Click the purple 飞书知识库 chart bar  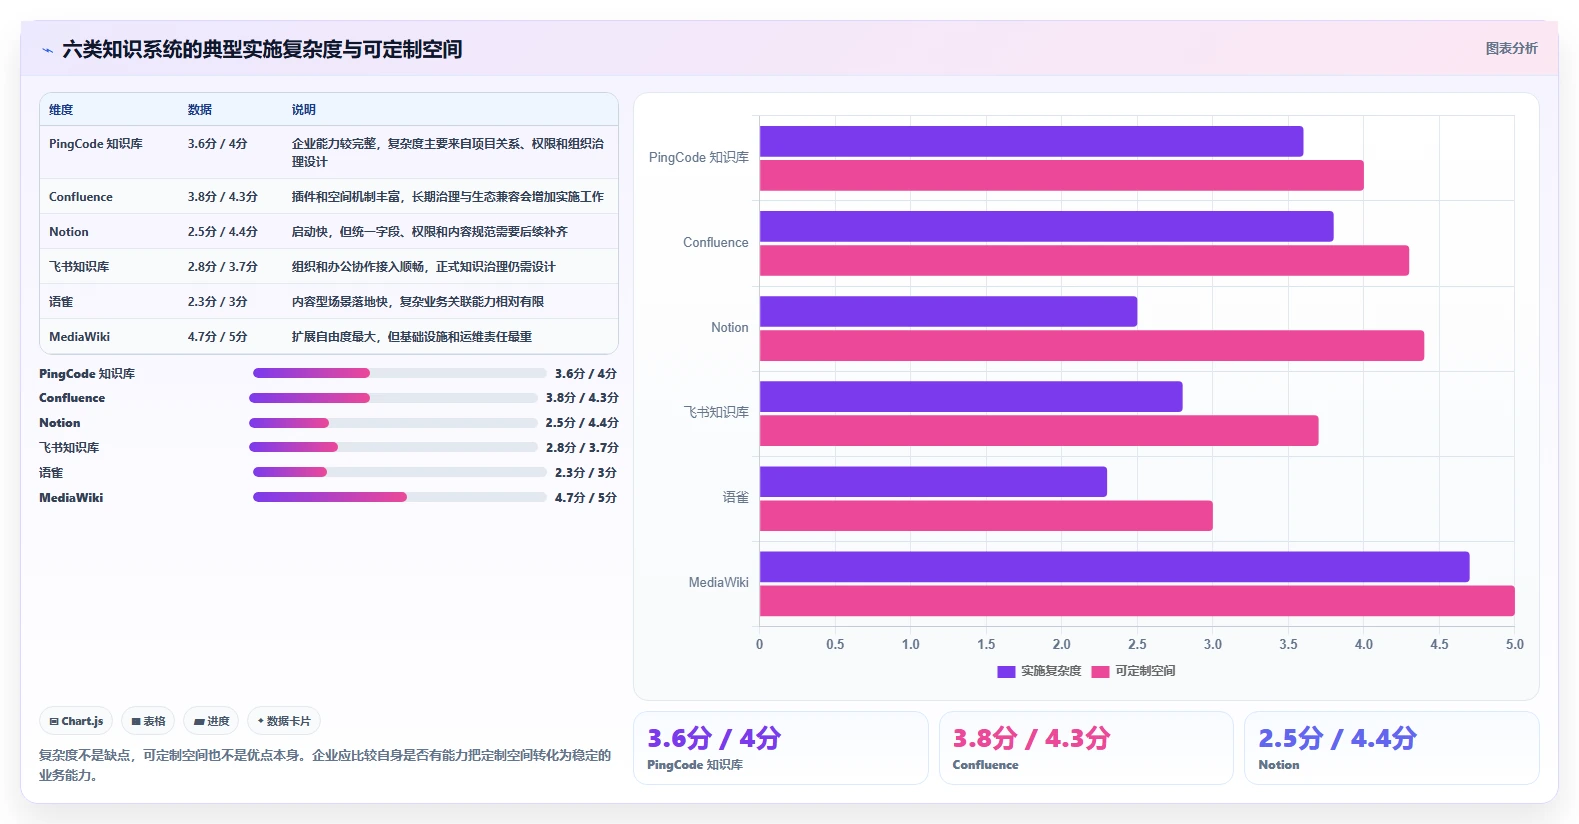[x=971, y=396]
